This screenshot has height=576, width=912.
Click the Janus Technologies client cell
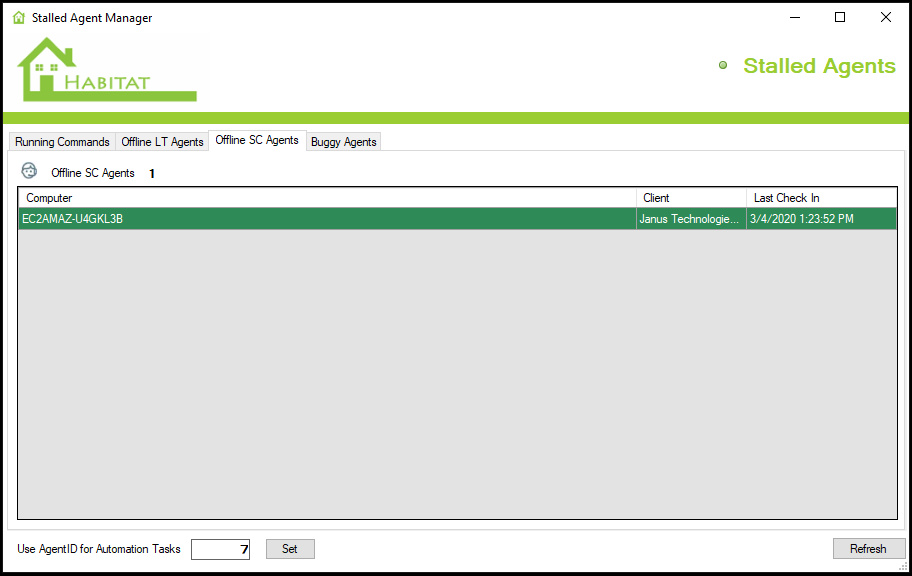tap(690, 219)
